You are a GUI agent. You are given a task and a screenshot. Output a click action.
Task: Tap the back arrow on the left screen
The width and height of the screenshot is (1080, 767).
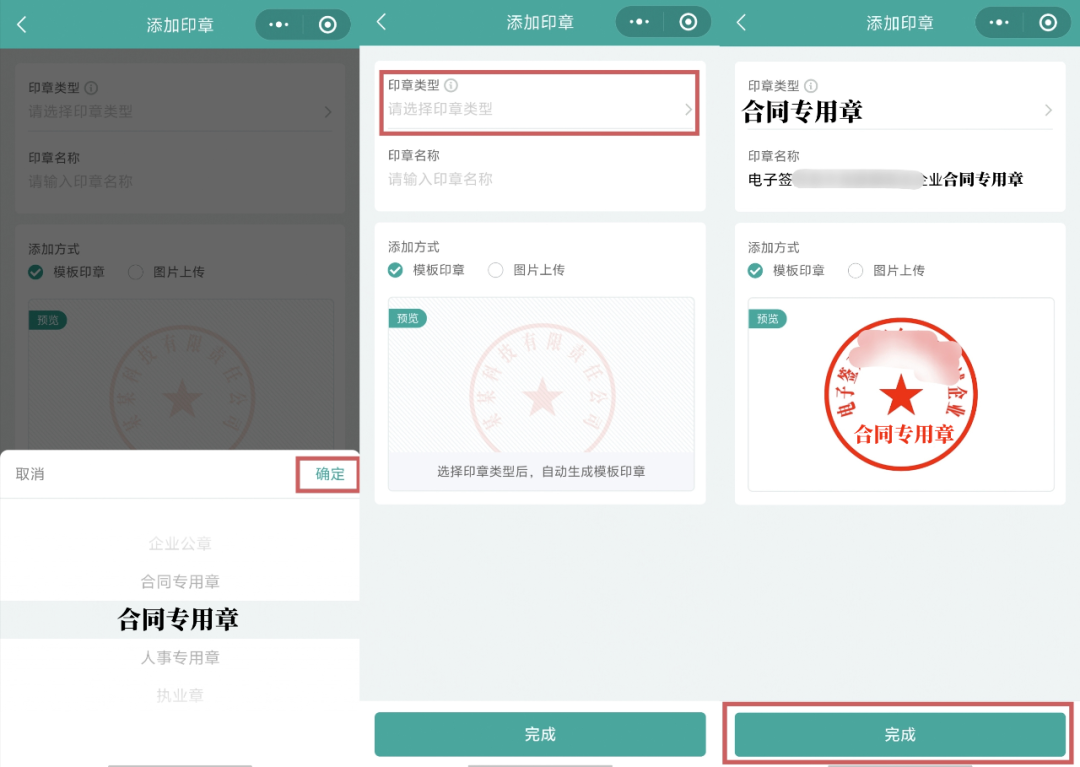tap(22, 23)
